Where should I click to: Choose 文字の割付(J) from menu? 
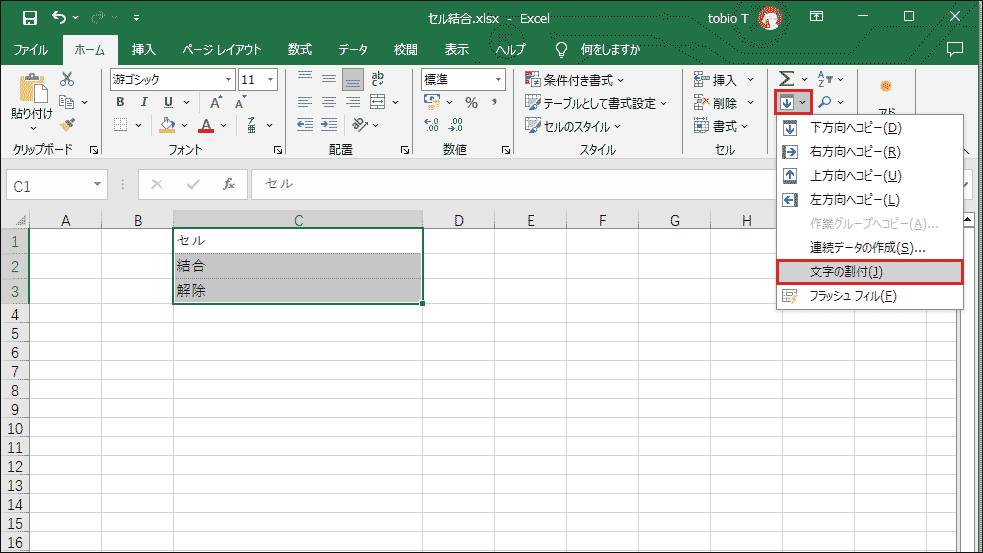click(x=870, y=272)
